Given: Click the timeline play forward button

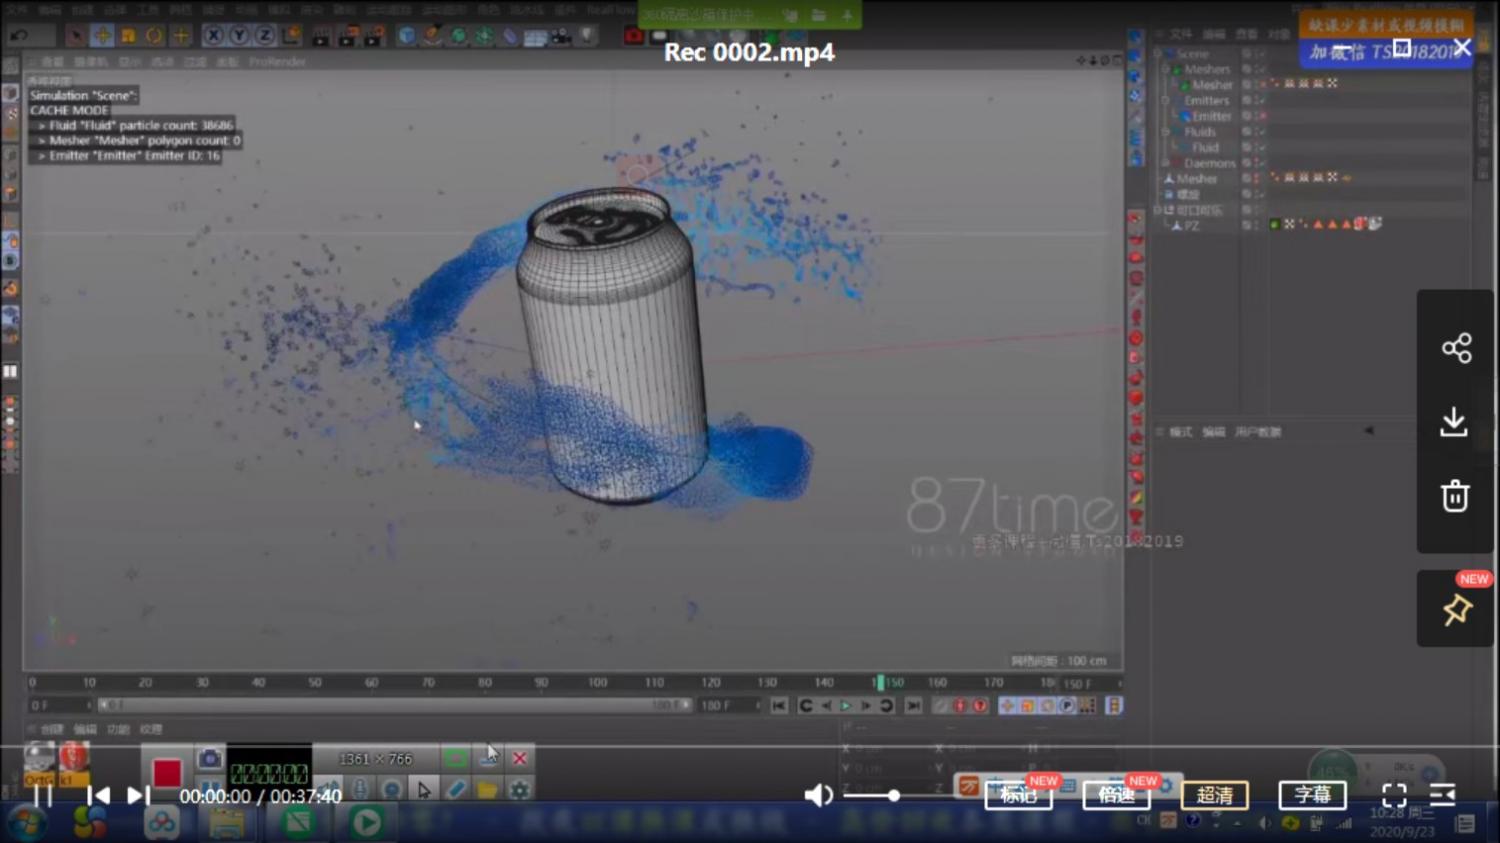Looking at the screenshot, I should click(846, 706).
